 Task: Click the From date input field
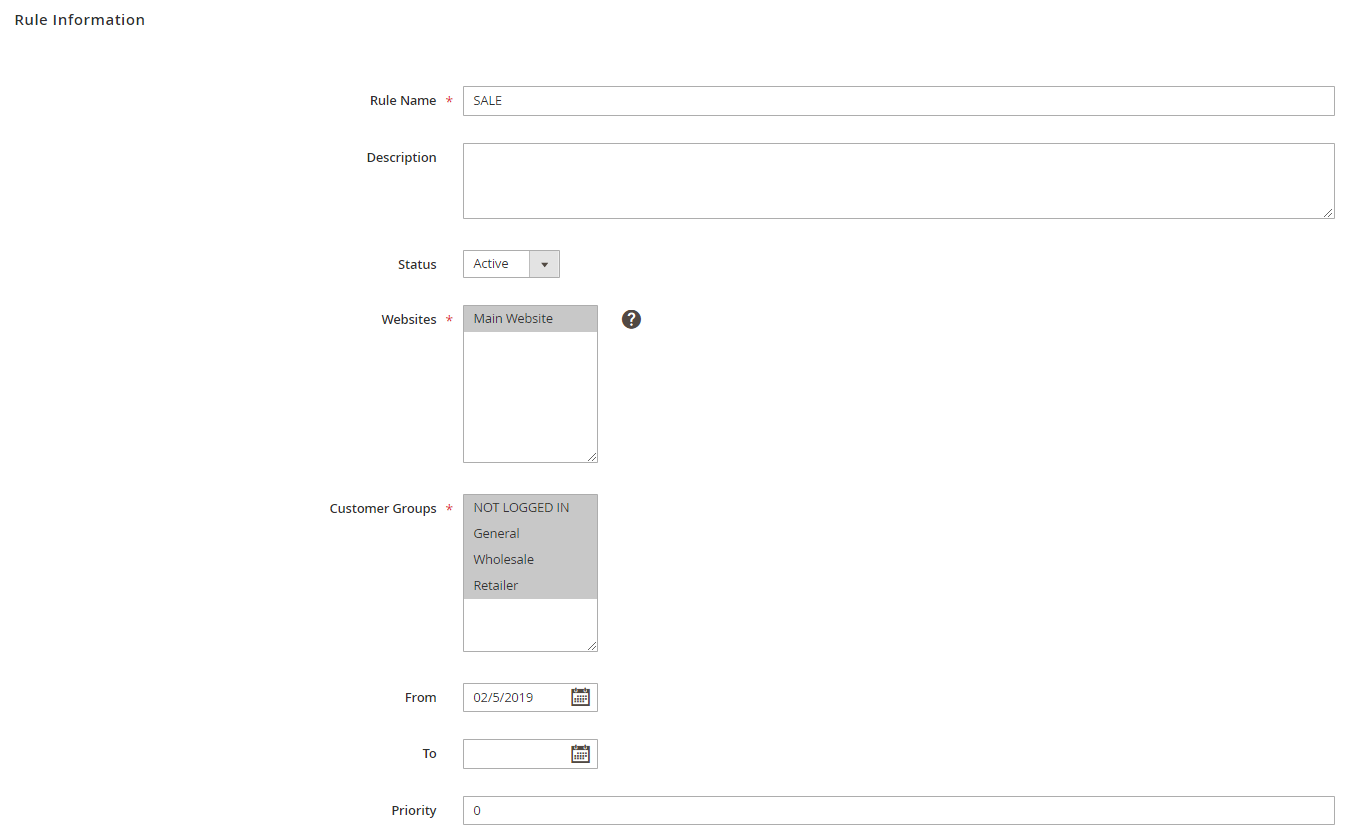(x=515, y=698)
